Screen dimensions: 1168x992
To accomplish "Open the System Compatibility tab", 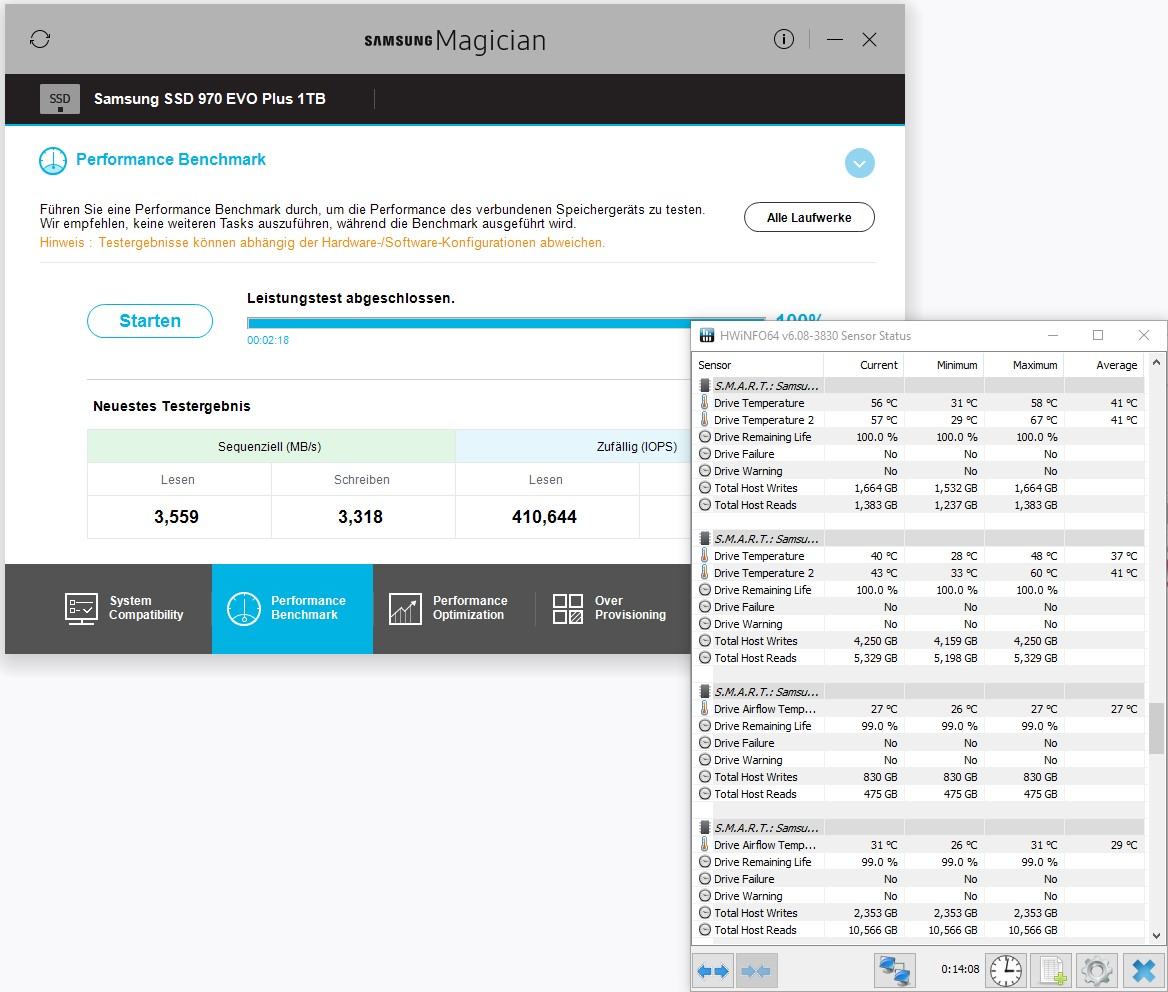I will tap(124, 608).
